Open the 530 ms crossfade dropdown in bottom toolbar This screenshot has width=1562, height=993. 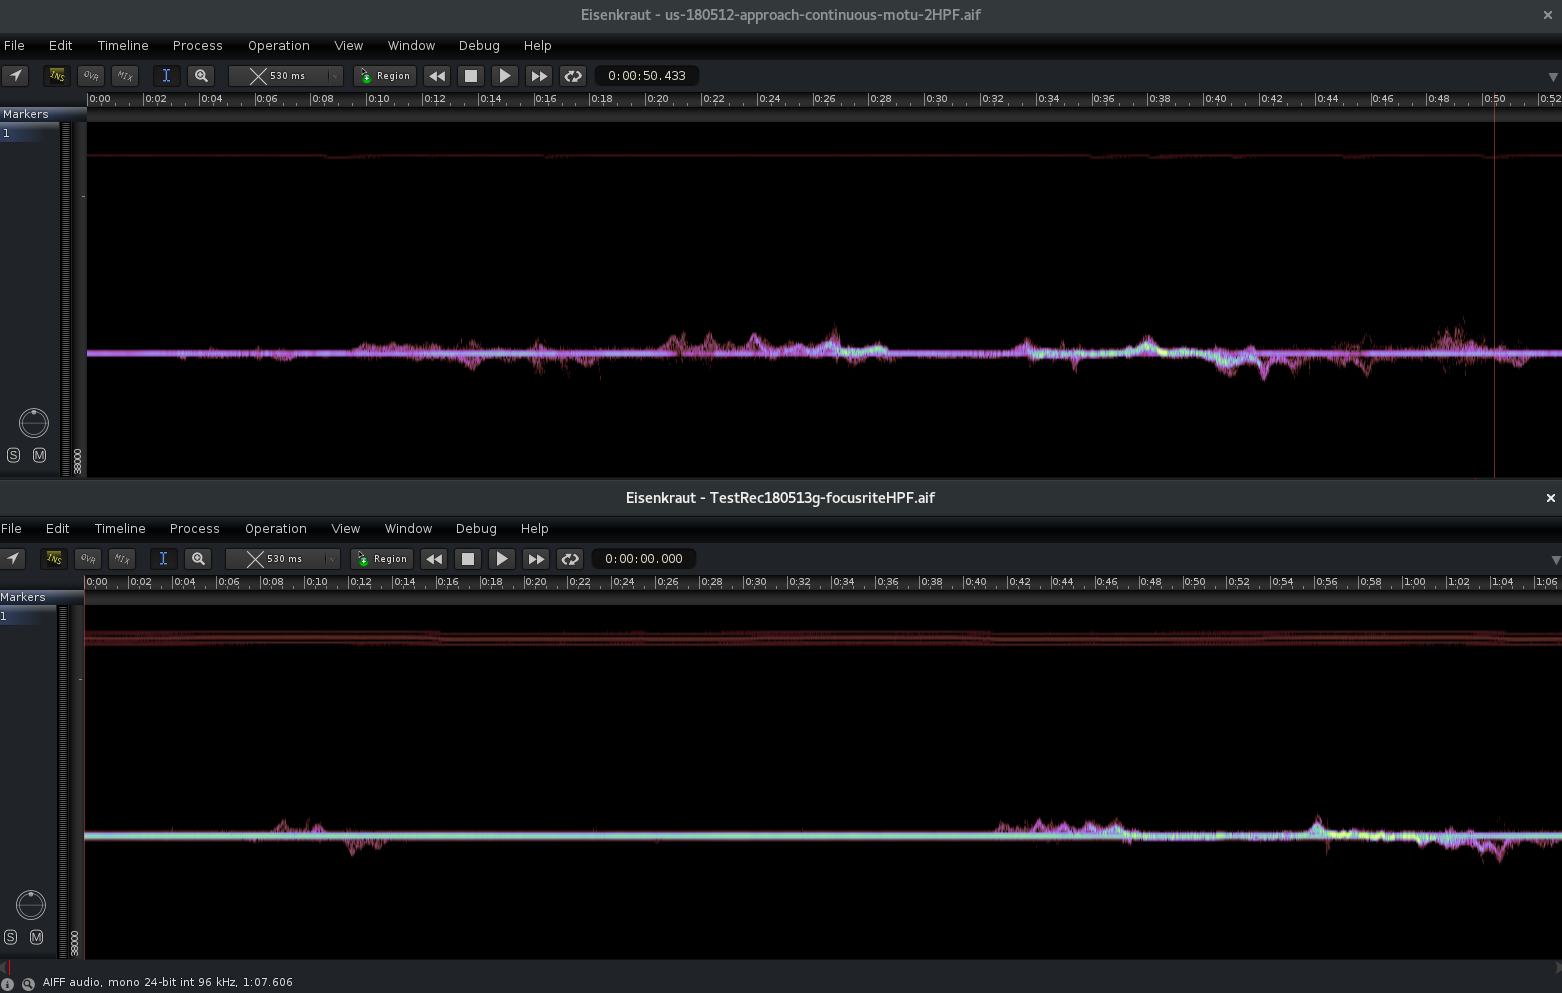click(x=331, y=559)
